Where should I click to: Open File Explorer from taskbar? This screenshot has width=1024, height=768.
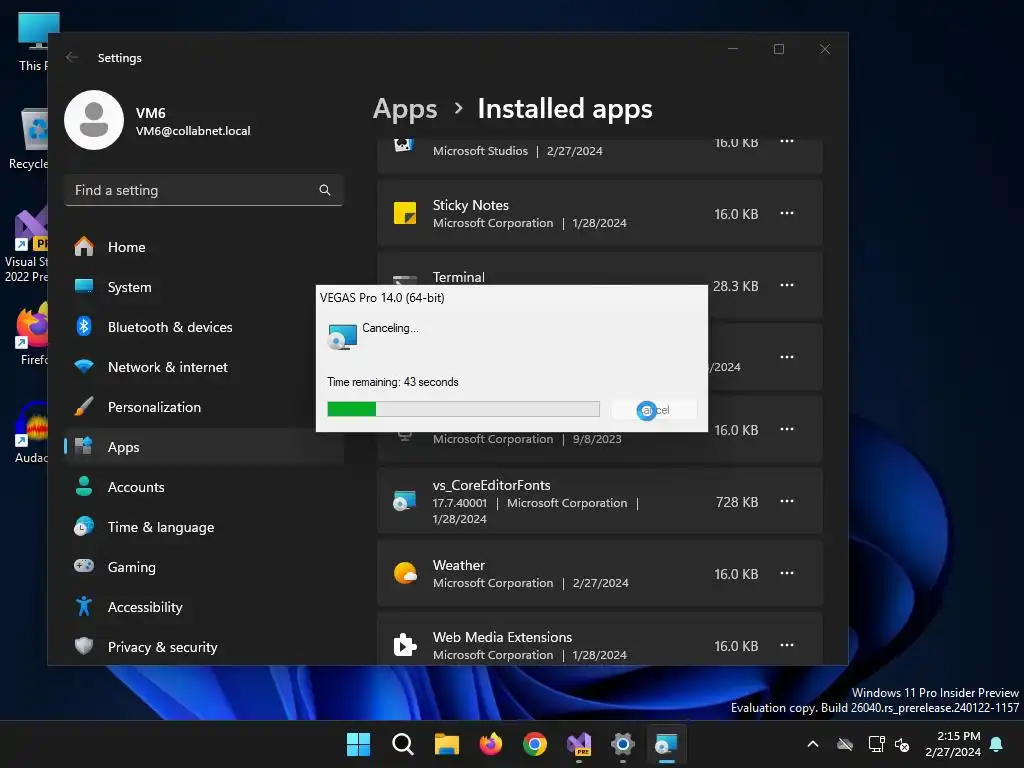tap(447, 744)
